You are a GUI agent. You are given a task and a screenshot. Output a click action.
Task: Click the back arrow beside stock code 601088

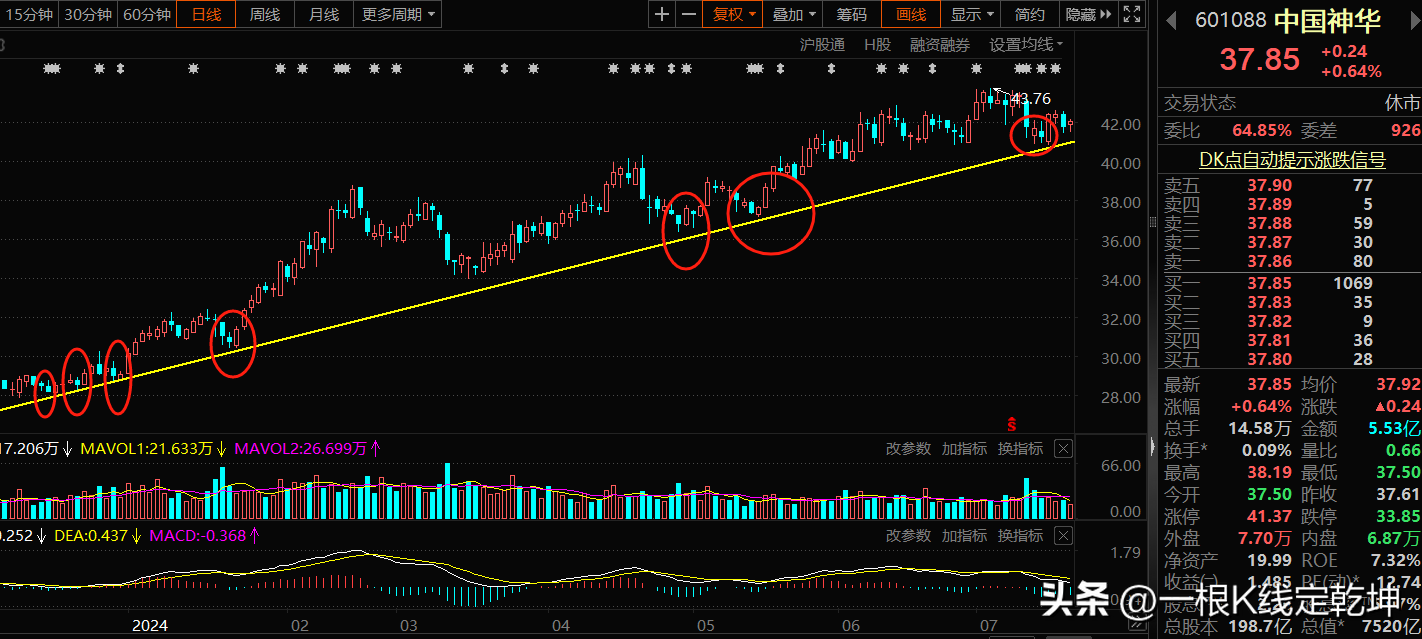click(x=1174, y=20)
